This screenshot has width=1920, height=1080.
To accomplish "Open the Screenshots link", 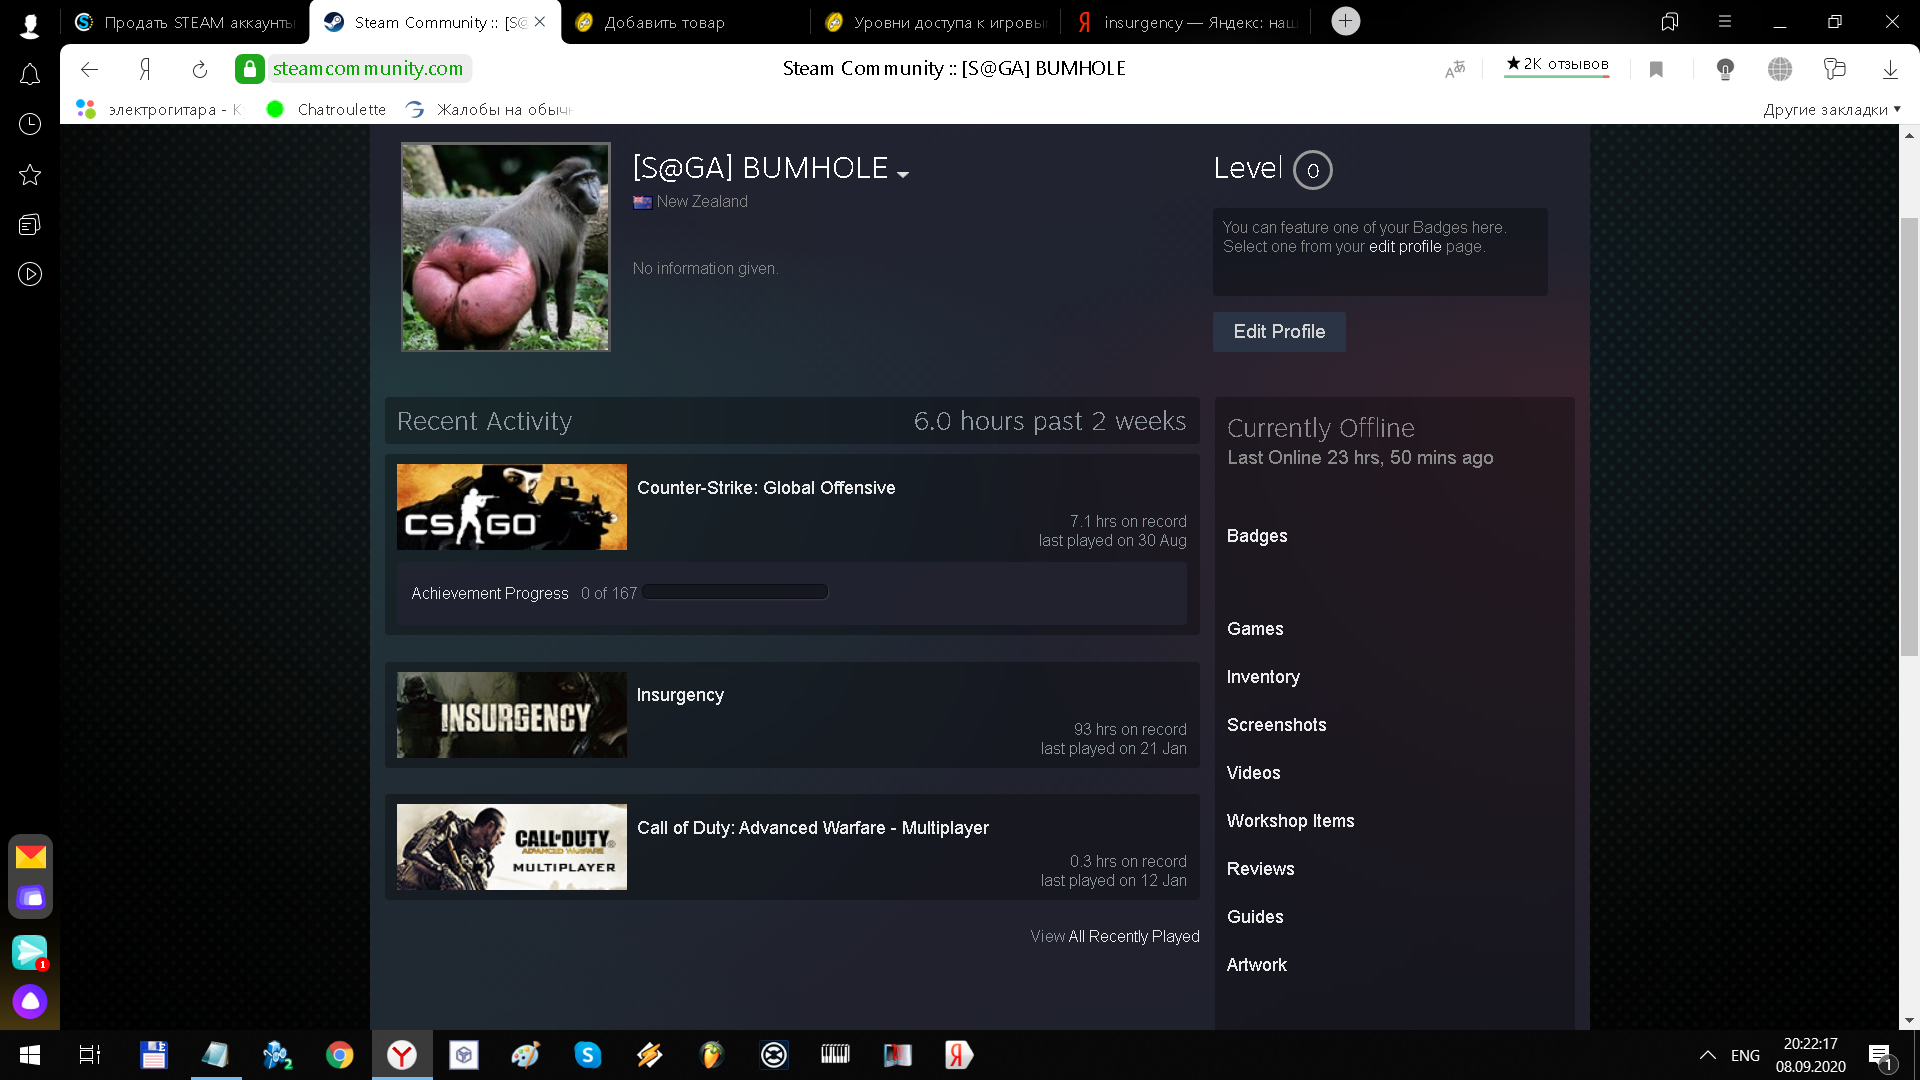I will pyautogui.click(x=1276, y=725).
